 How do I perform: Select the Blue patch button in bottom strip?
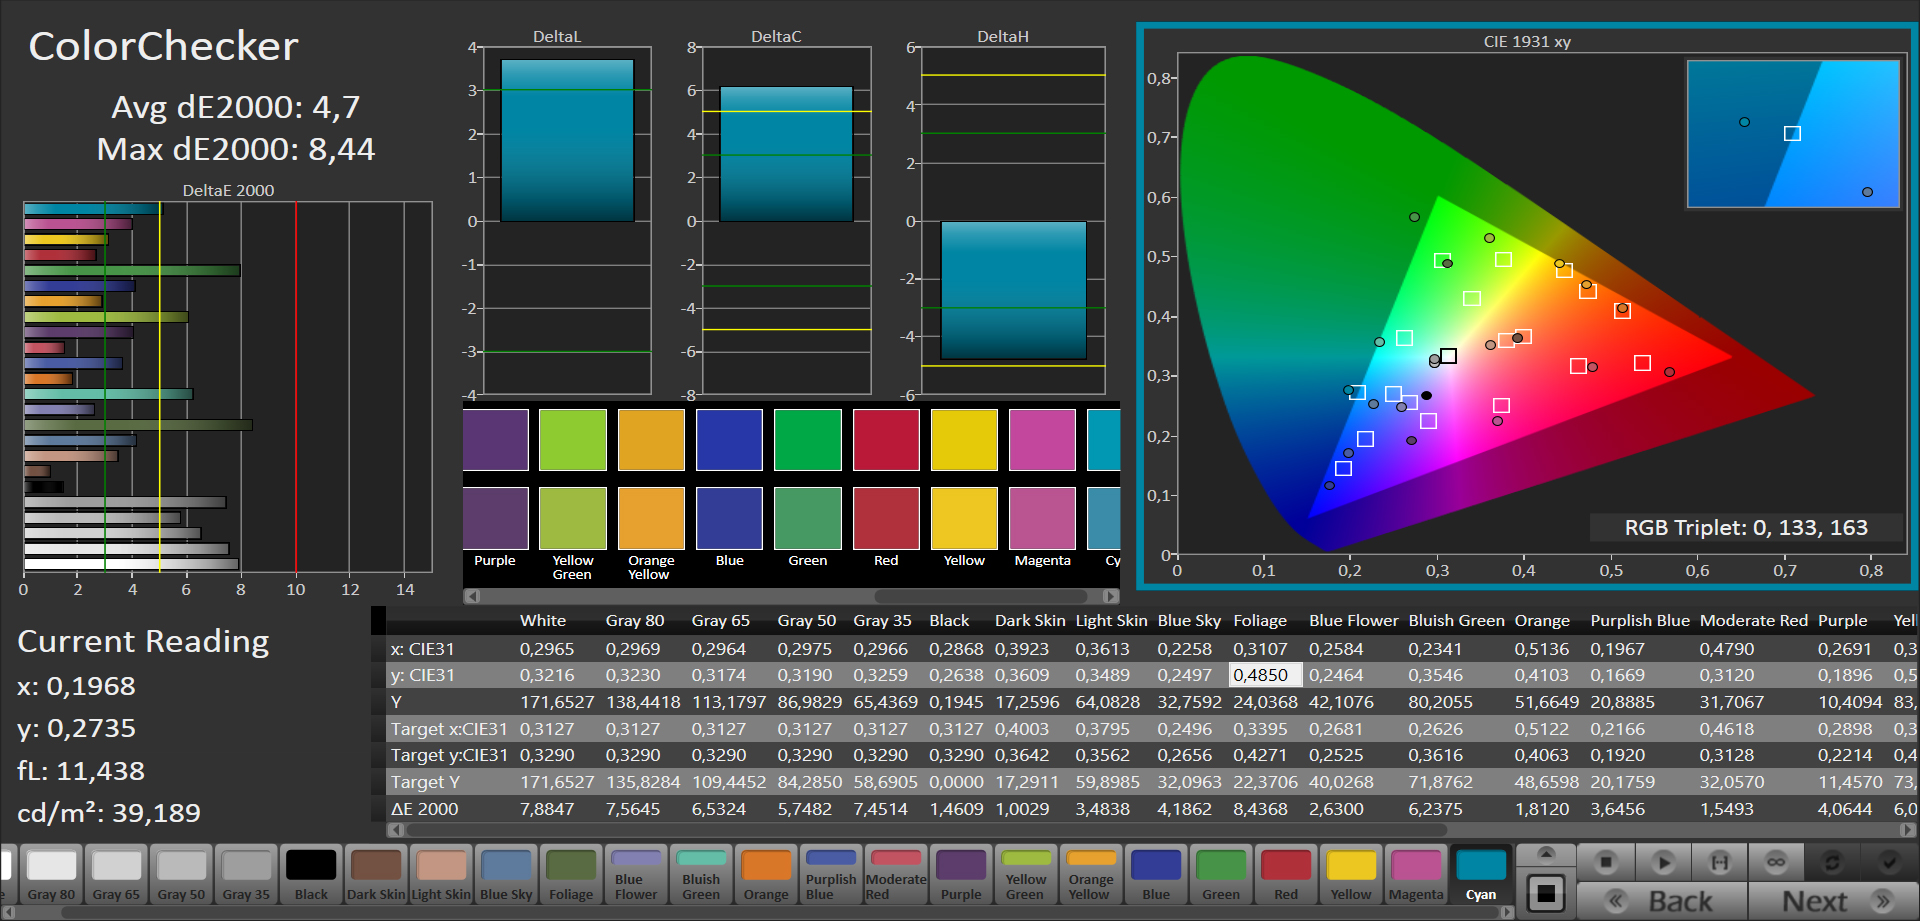click(x=1156, y=875)
